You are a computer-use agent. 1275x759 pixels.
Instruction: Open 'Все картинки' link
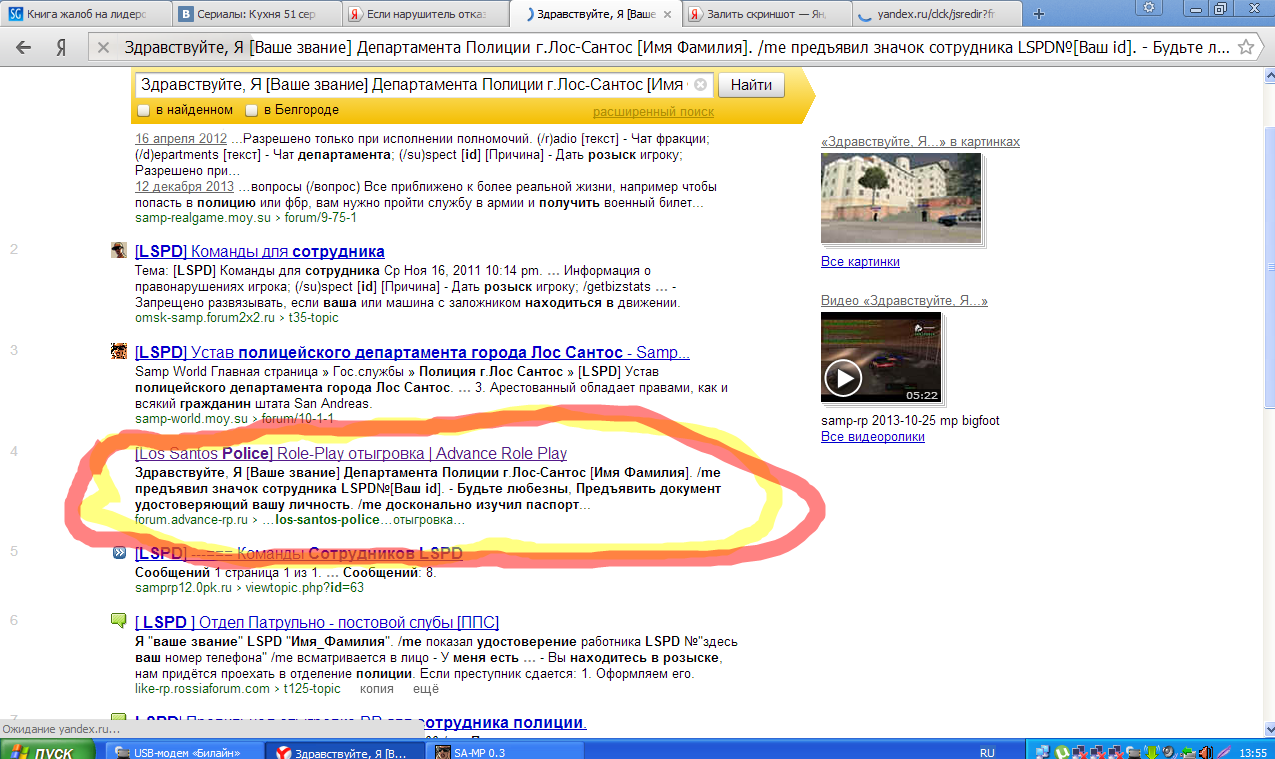pos(860,261)
